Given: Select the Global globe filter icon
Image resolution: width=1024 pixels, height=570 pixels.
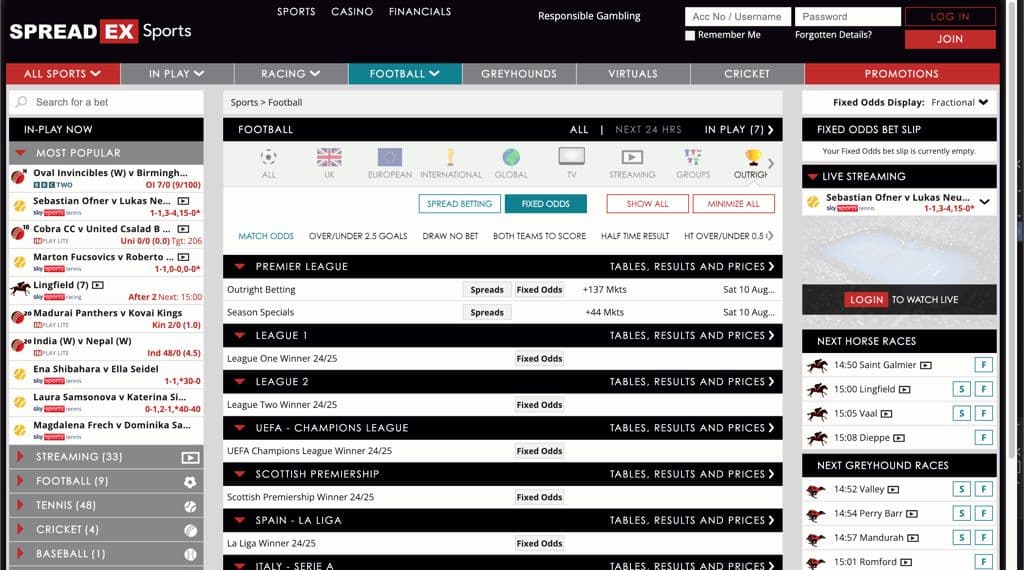Looking at the screenshot, I should click(x=511, y=157).
